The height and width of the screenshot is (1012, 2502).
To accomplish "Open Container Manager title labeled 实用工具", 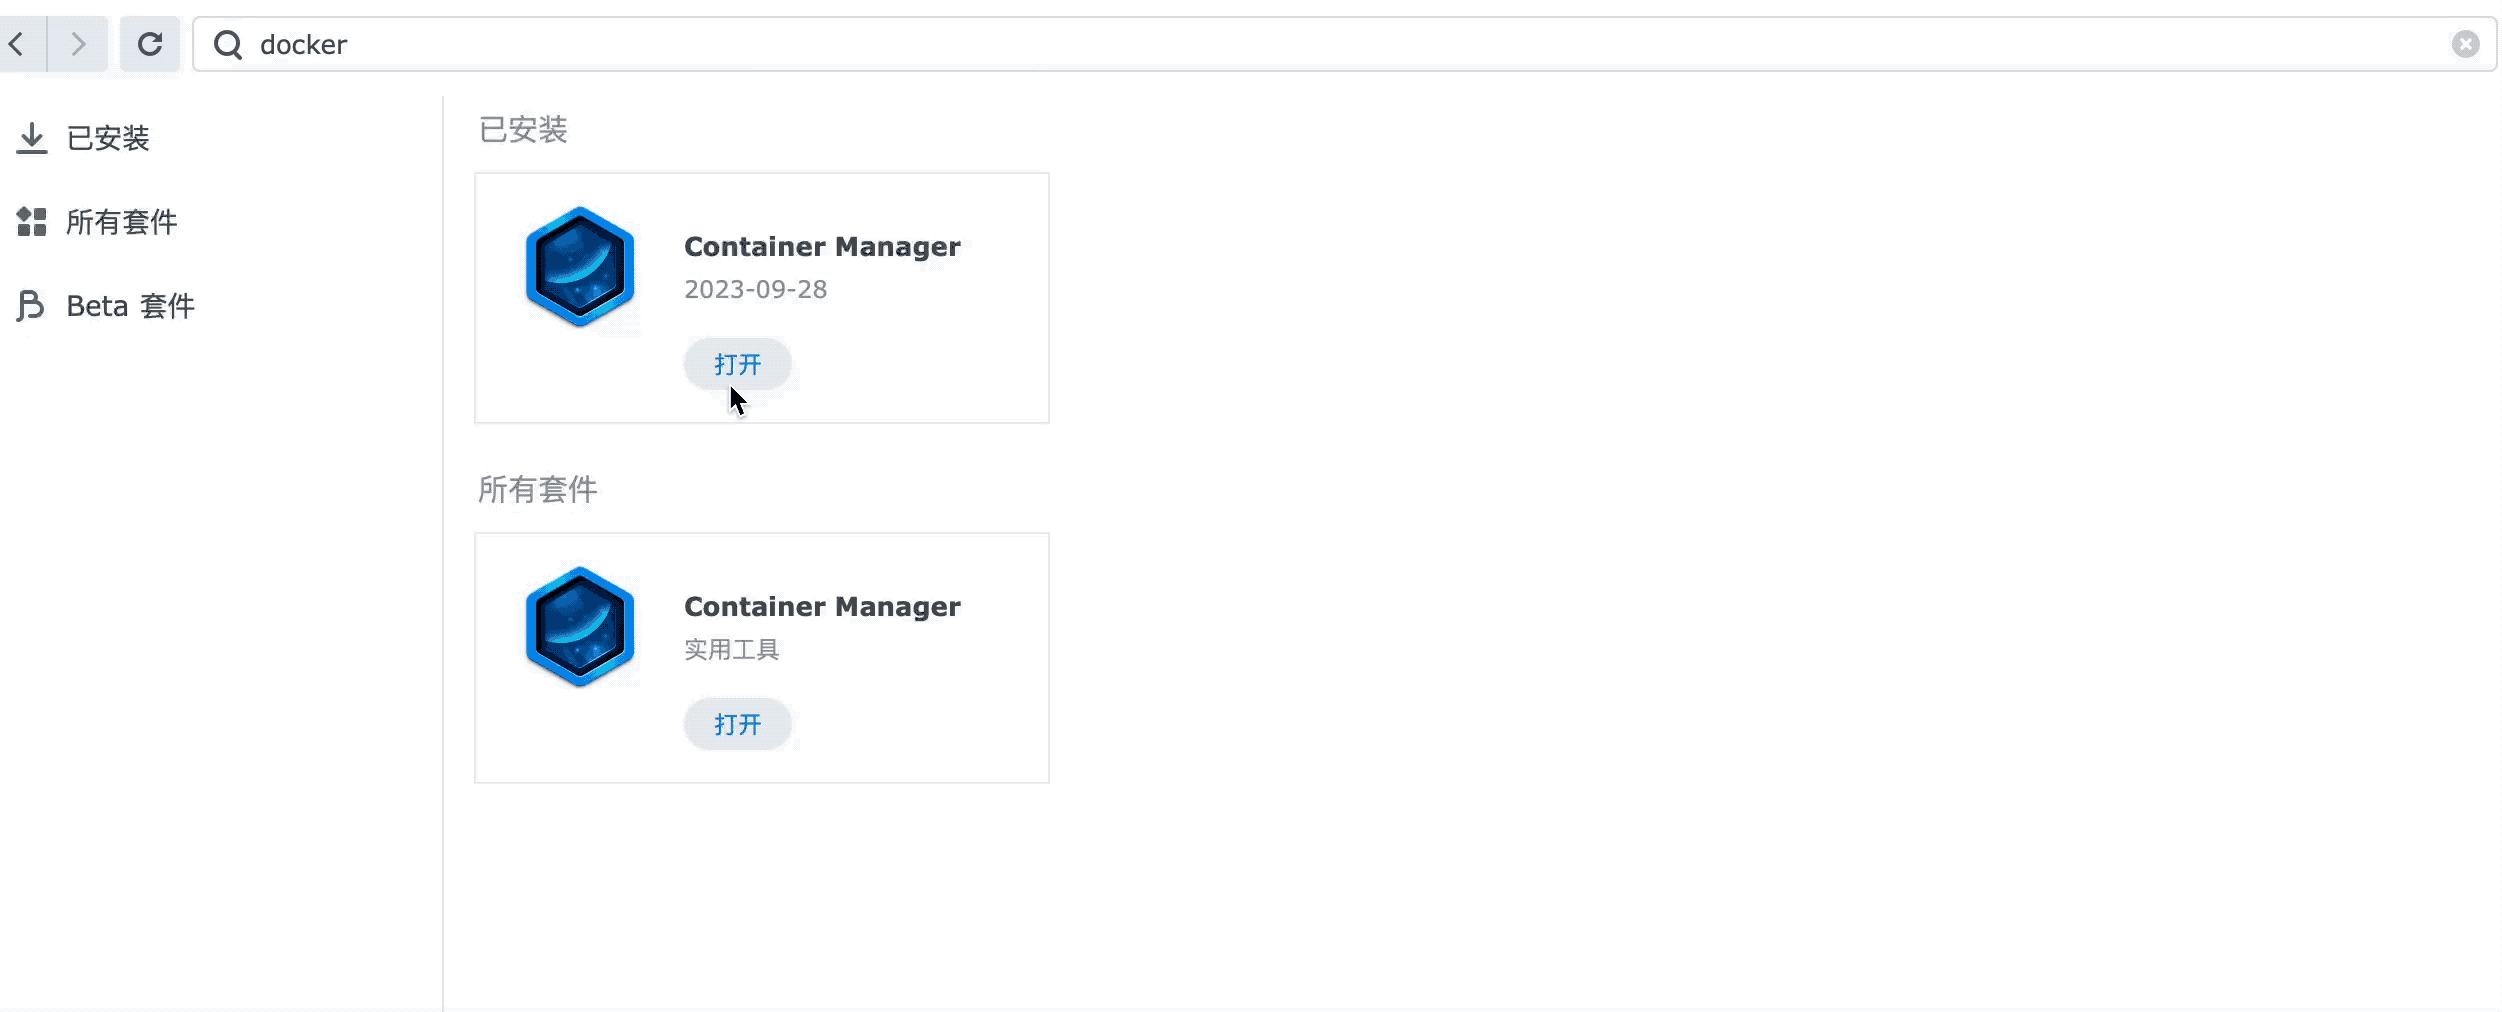I will click(x=822, y=607).
